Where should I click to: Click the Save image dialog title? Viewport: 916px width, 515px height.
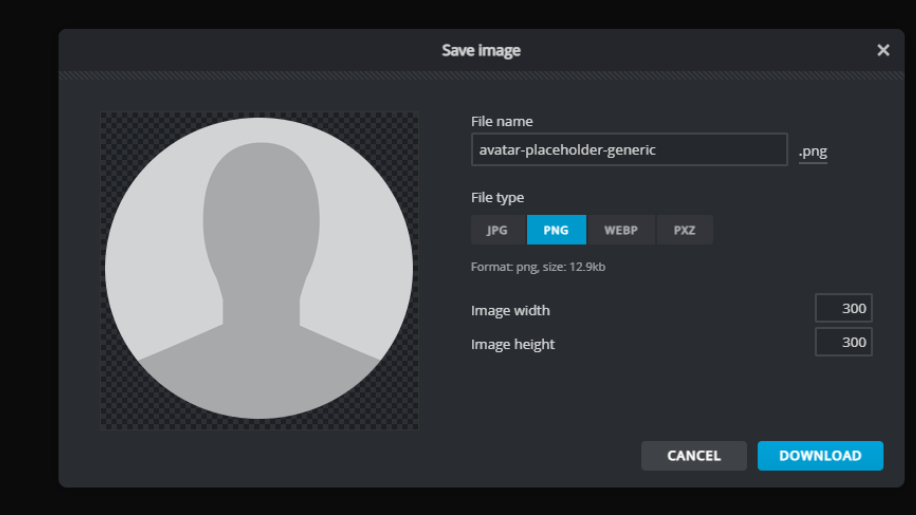click(481, 50)
